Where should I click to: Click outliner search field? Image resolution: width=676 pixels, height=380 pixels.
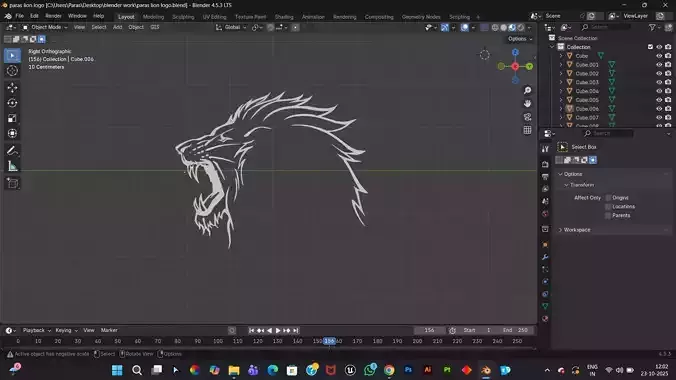point(606,27)
